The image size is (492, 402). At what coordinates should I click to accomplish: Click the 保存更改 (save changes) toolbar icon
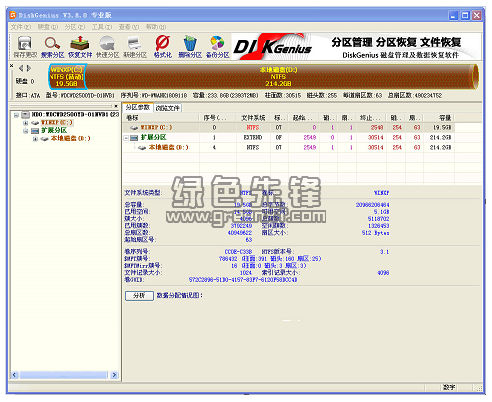(x=25, y=43)
